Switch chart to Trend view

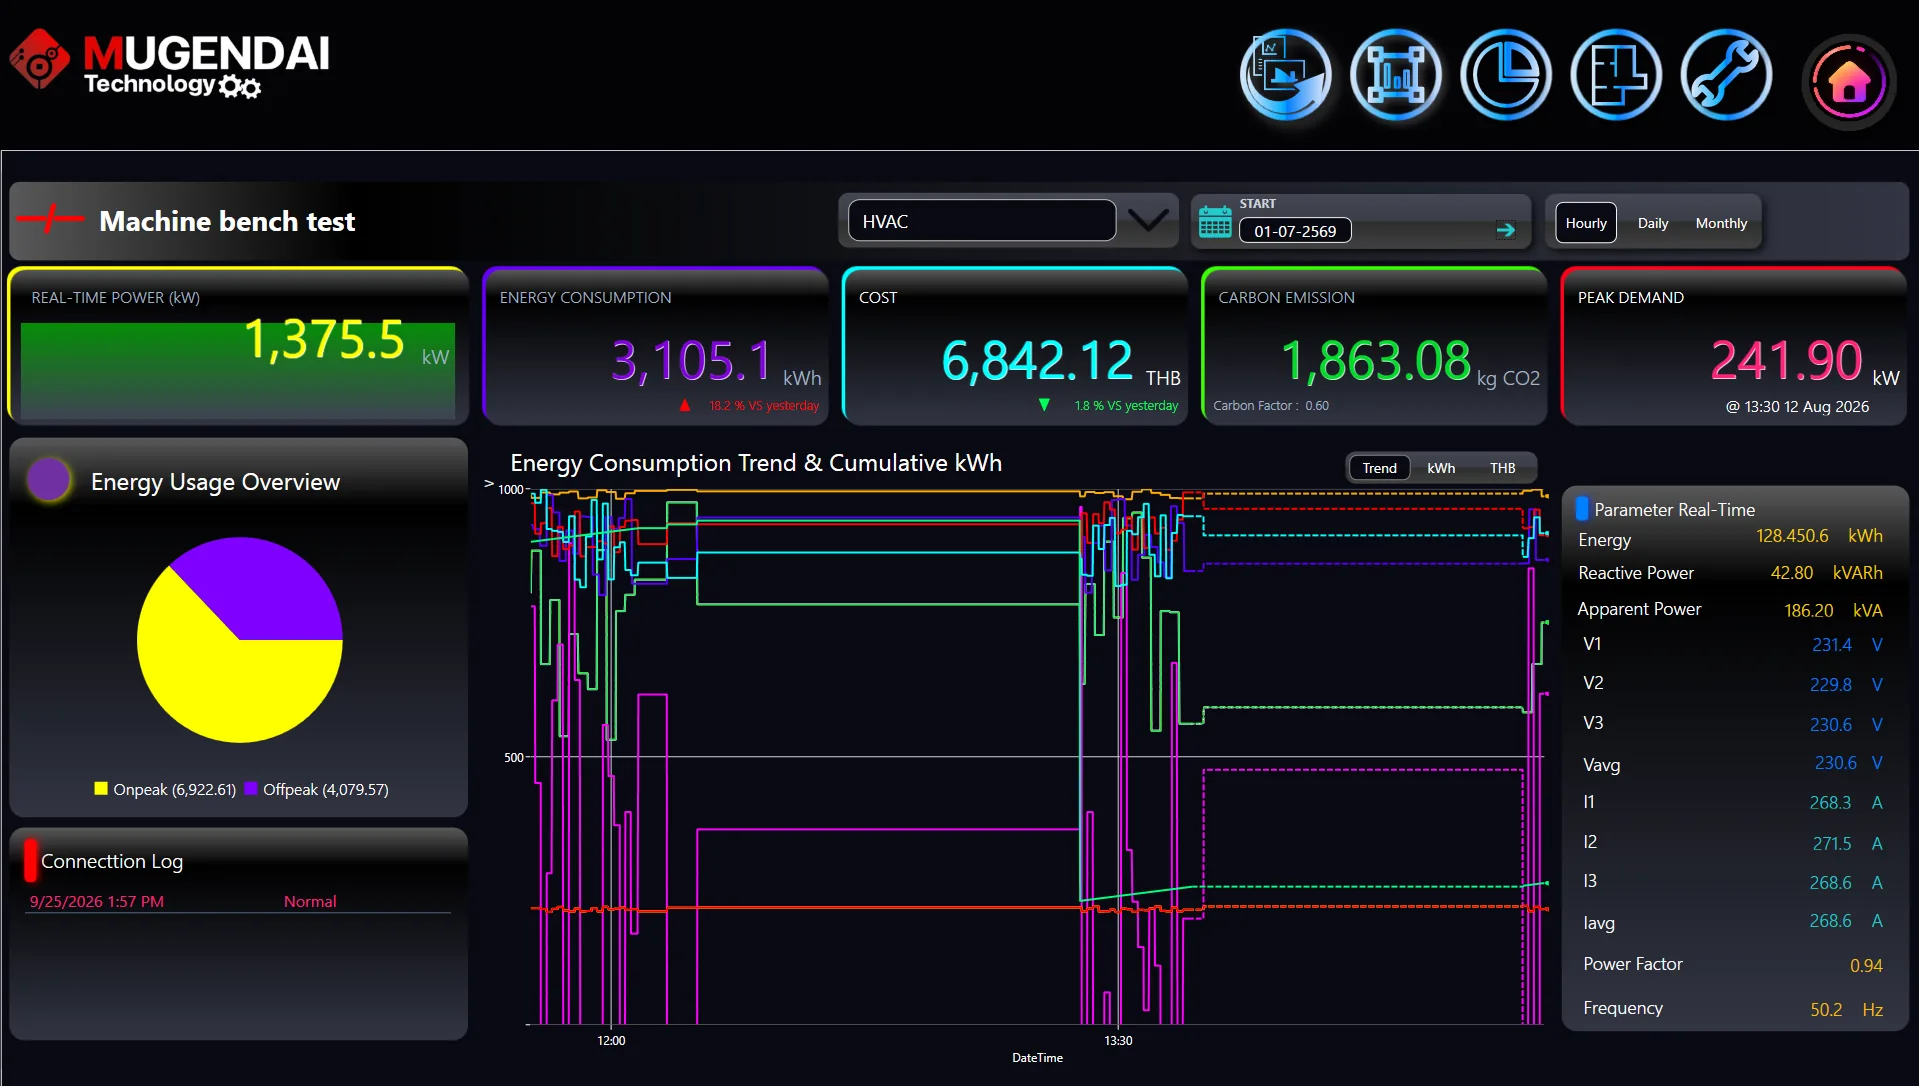click(x=1379, y=468)
